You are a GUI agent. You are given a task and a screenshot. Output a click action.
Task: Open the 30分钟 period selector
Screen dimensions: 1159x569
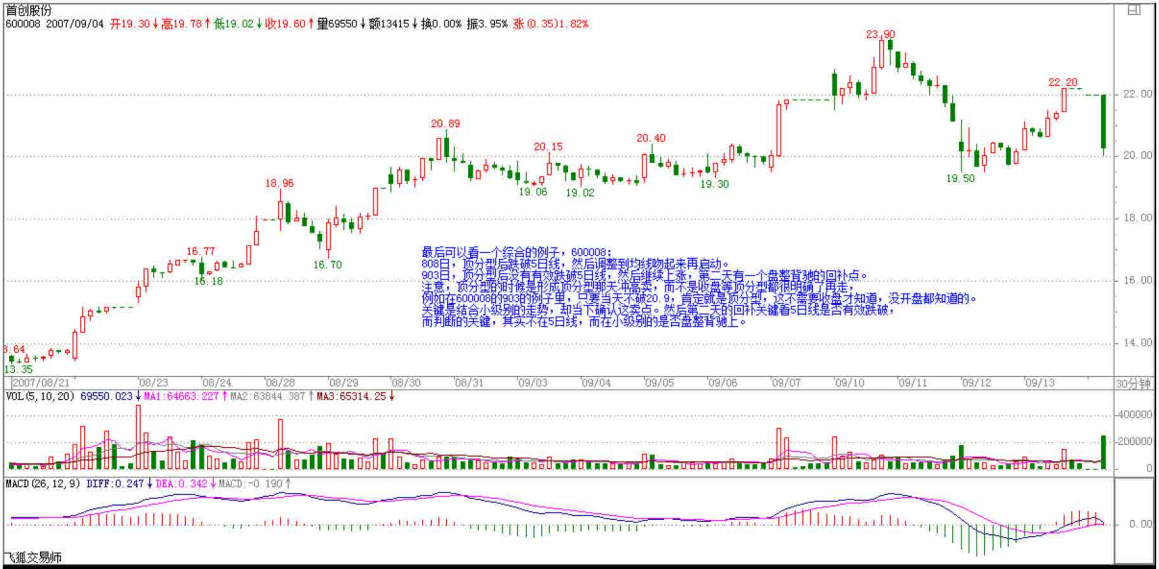[x=1134, y=383]
